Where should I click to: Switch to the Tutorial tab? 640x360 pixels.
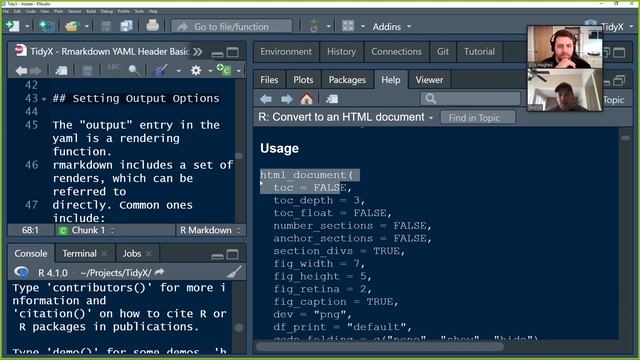[479, 52]
